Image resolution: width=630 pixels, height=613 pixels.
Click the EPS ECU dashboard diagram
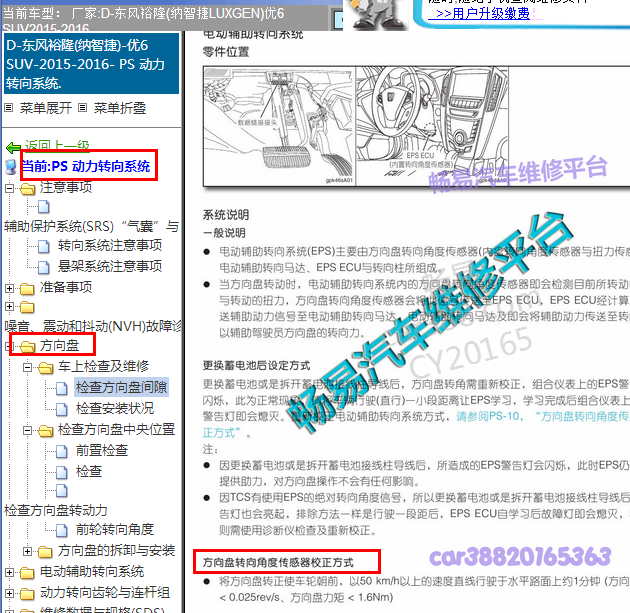click(x=432, y=126)
